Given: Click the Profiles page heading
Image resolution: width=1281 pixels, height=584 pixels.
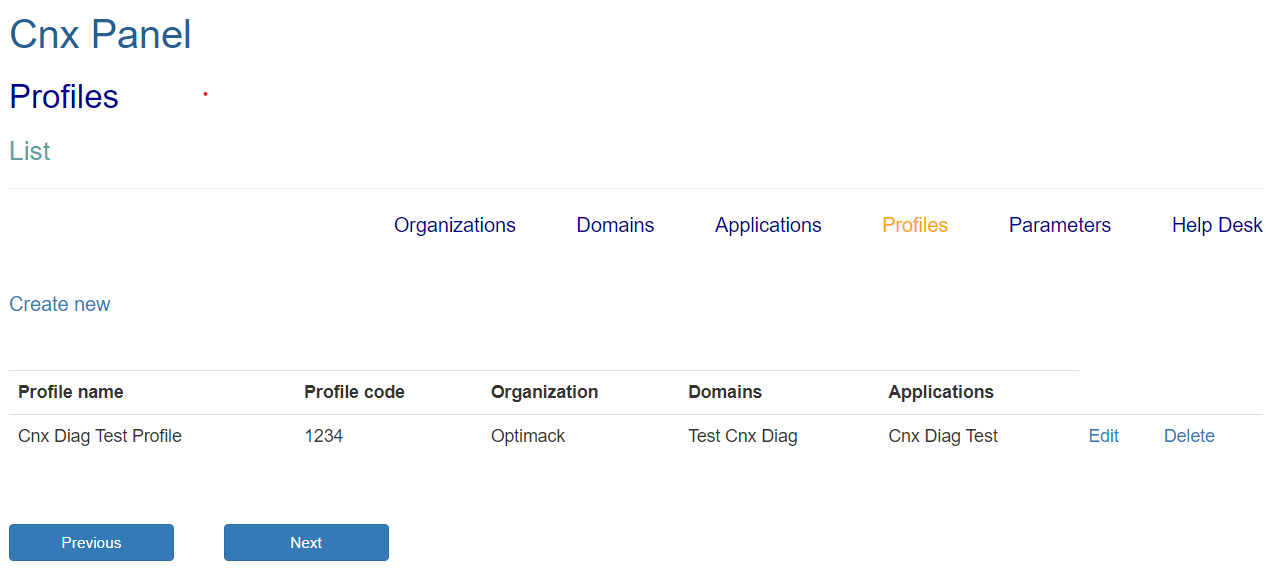Looking at the screenshot, I should click(x=64, y=97).
